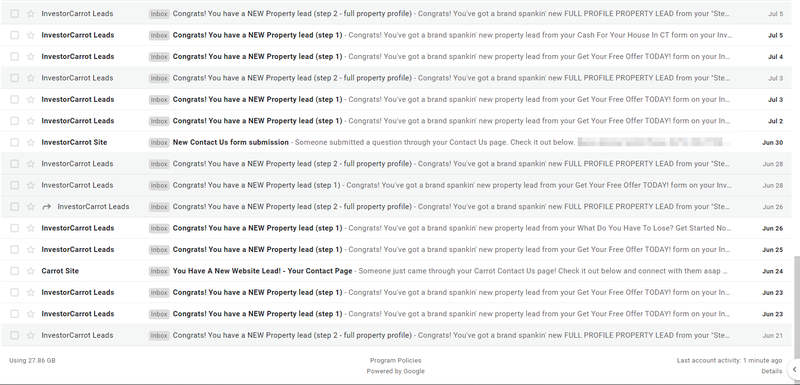Star the Carrot Site email from Jun 24
This screenshot has width=800, height=385.
(x=31, y=271)
